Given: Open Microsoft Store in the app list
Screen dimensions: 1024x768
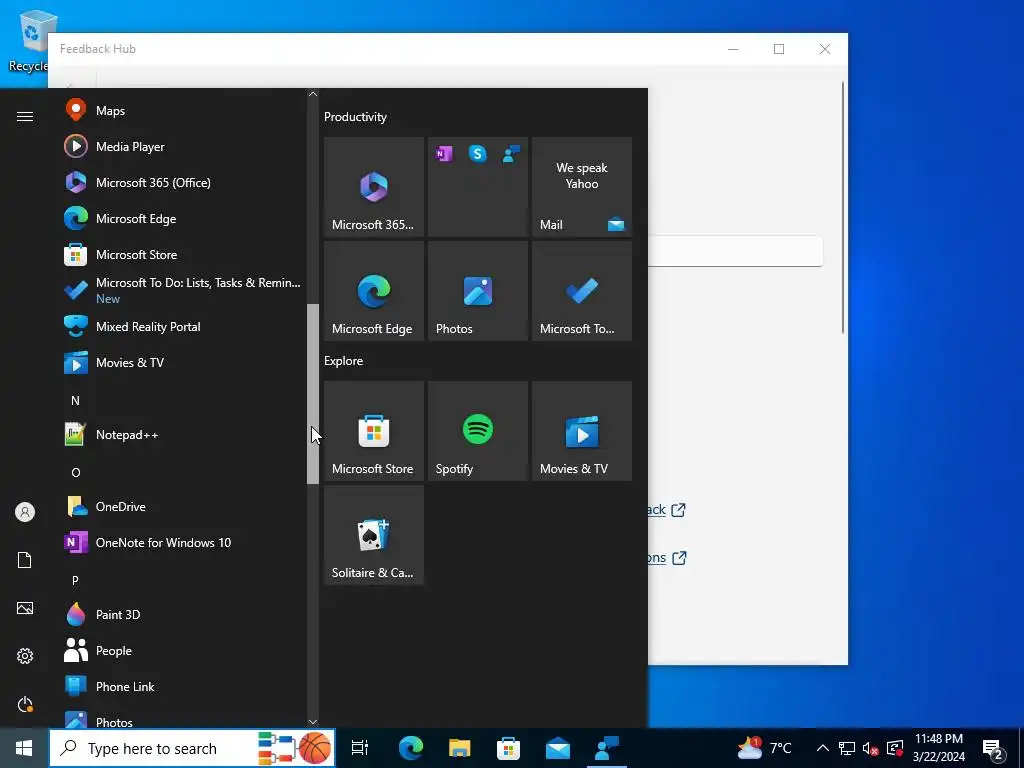Looking at the screenshot, I should click(x=181, y=254).
